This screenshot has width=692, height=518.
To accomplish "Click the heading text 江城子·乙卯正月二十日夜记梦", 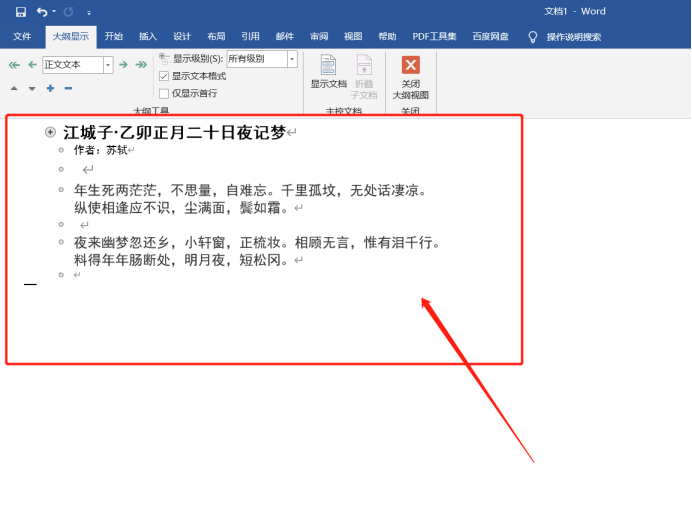I will click(174, 132).
